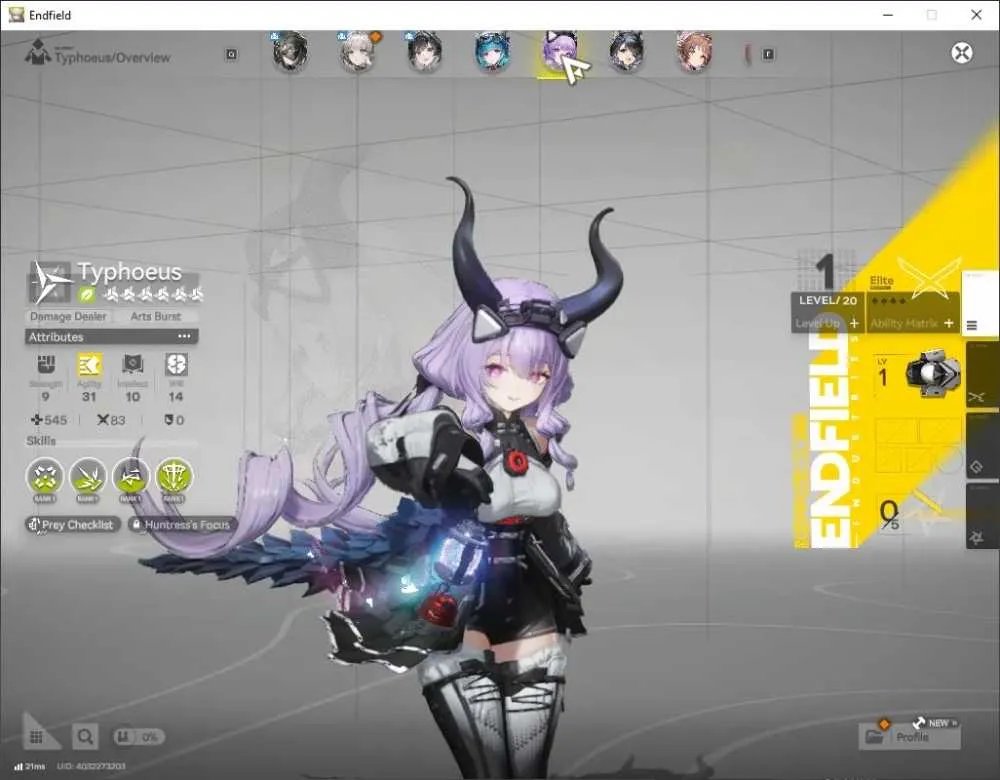Close the overview with the round X icon

coord(962,52)
